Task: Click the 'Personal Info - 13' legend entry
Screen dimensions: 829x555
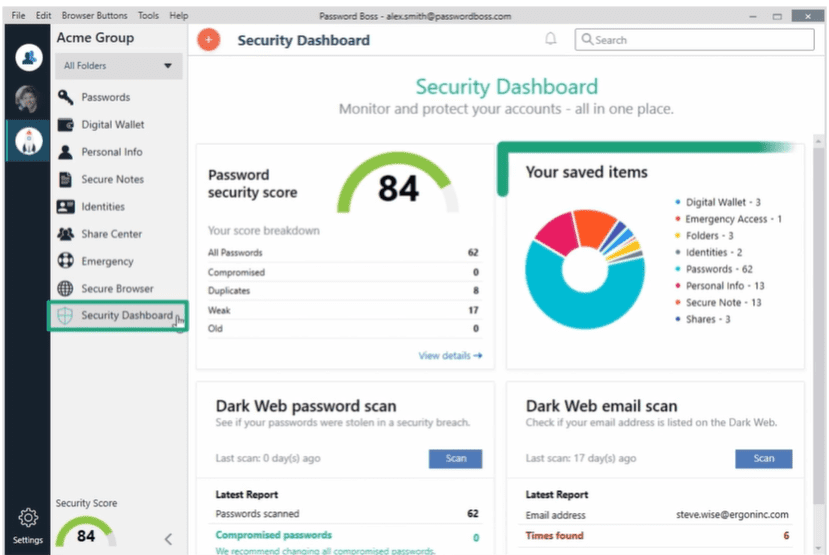Action: click(720, 286)
